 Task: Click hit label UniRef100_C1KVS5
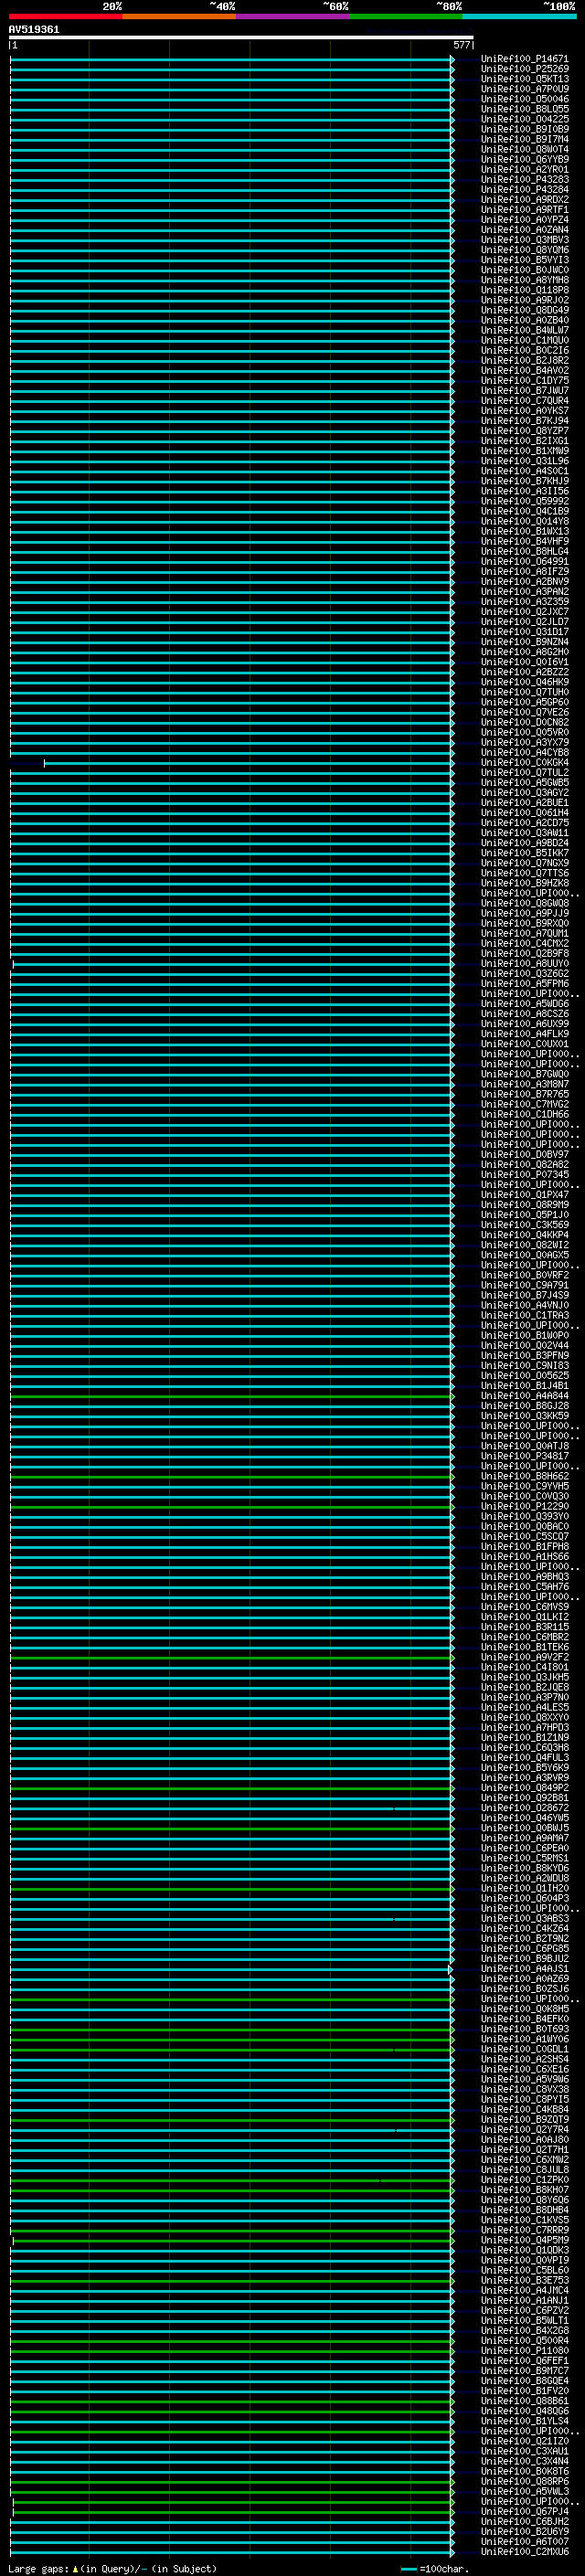point(524,2220)
